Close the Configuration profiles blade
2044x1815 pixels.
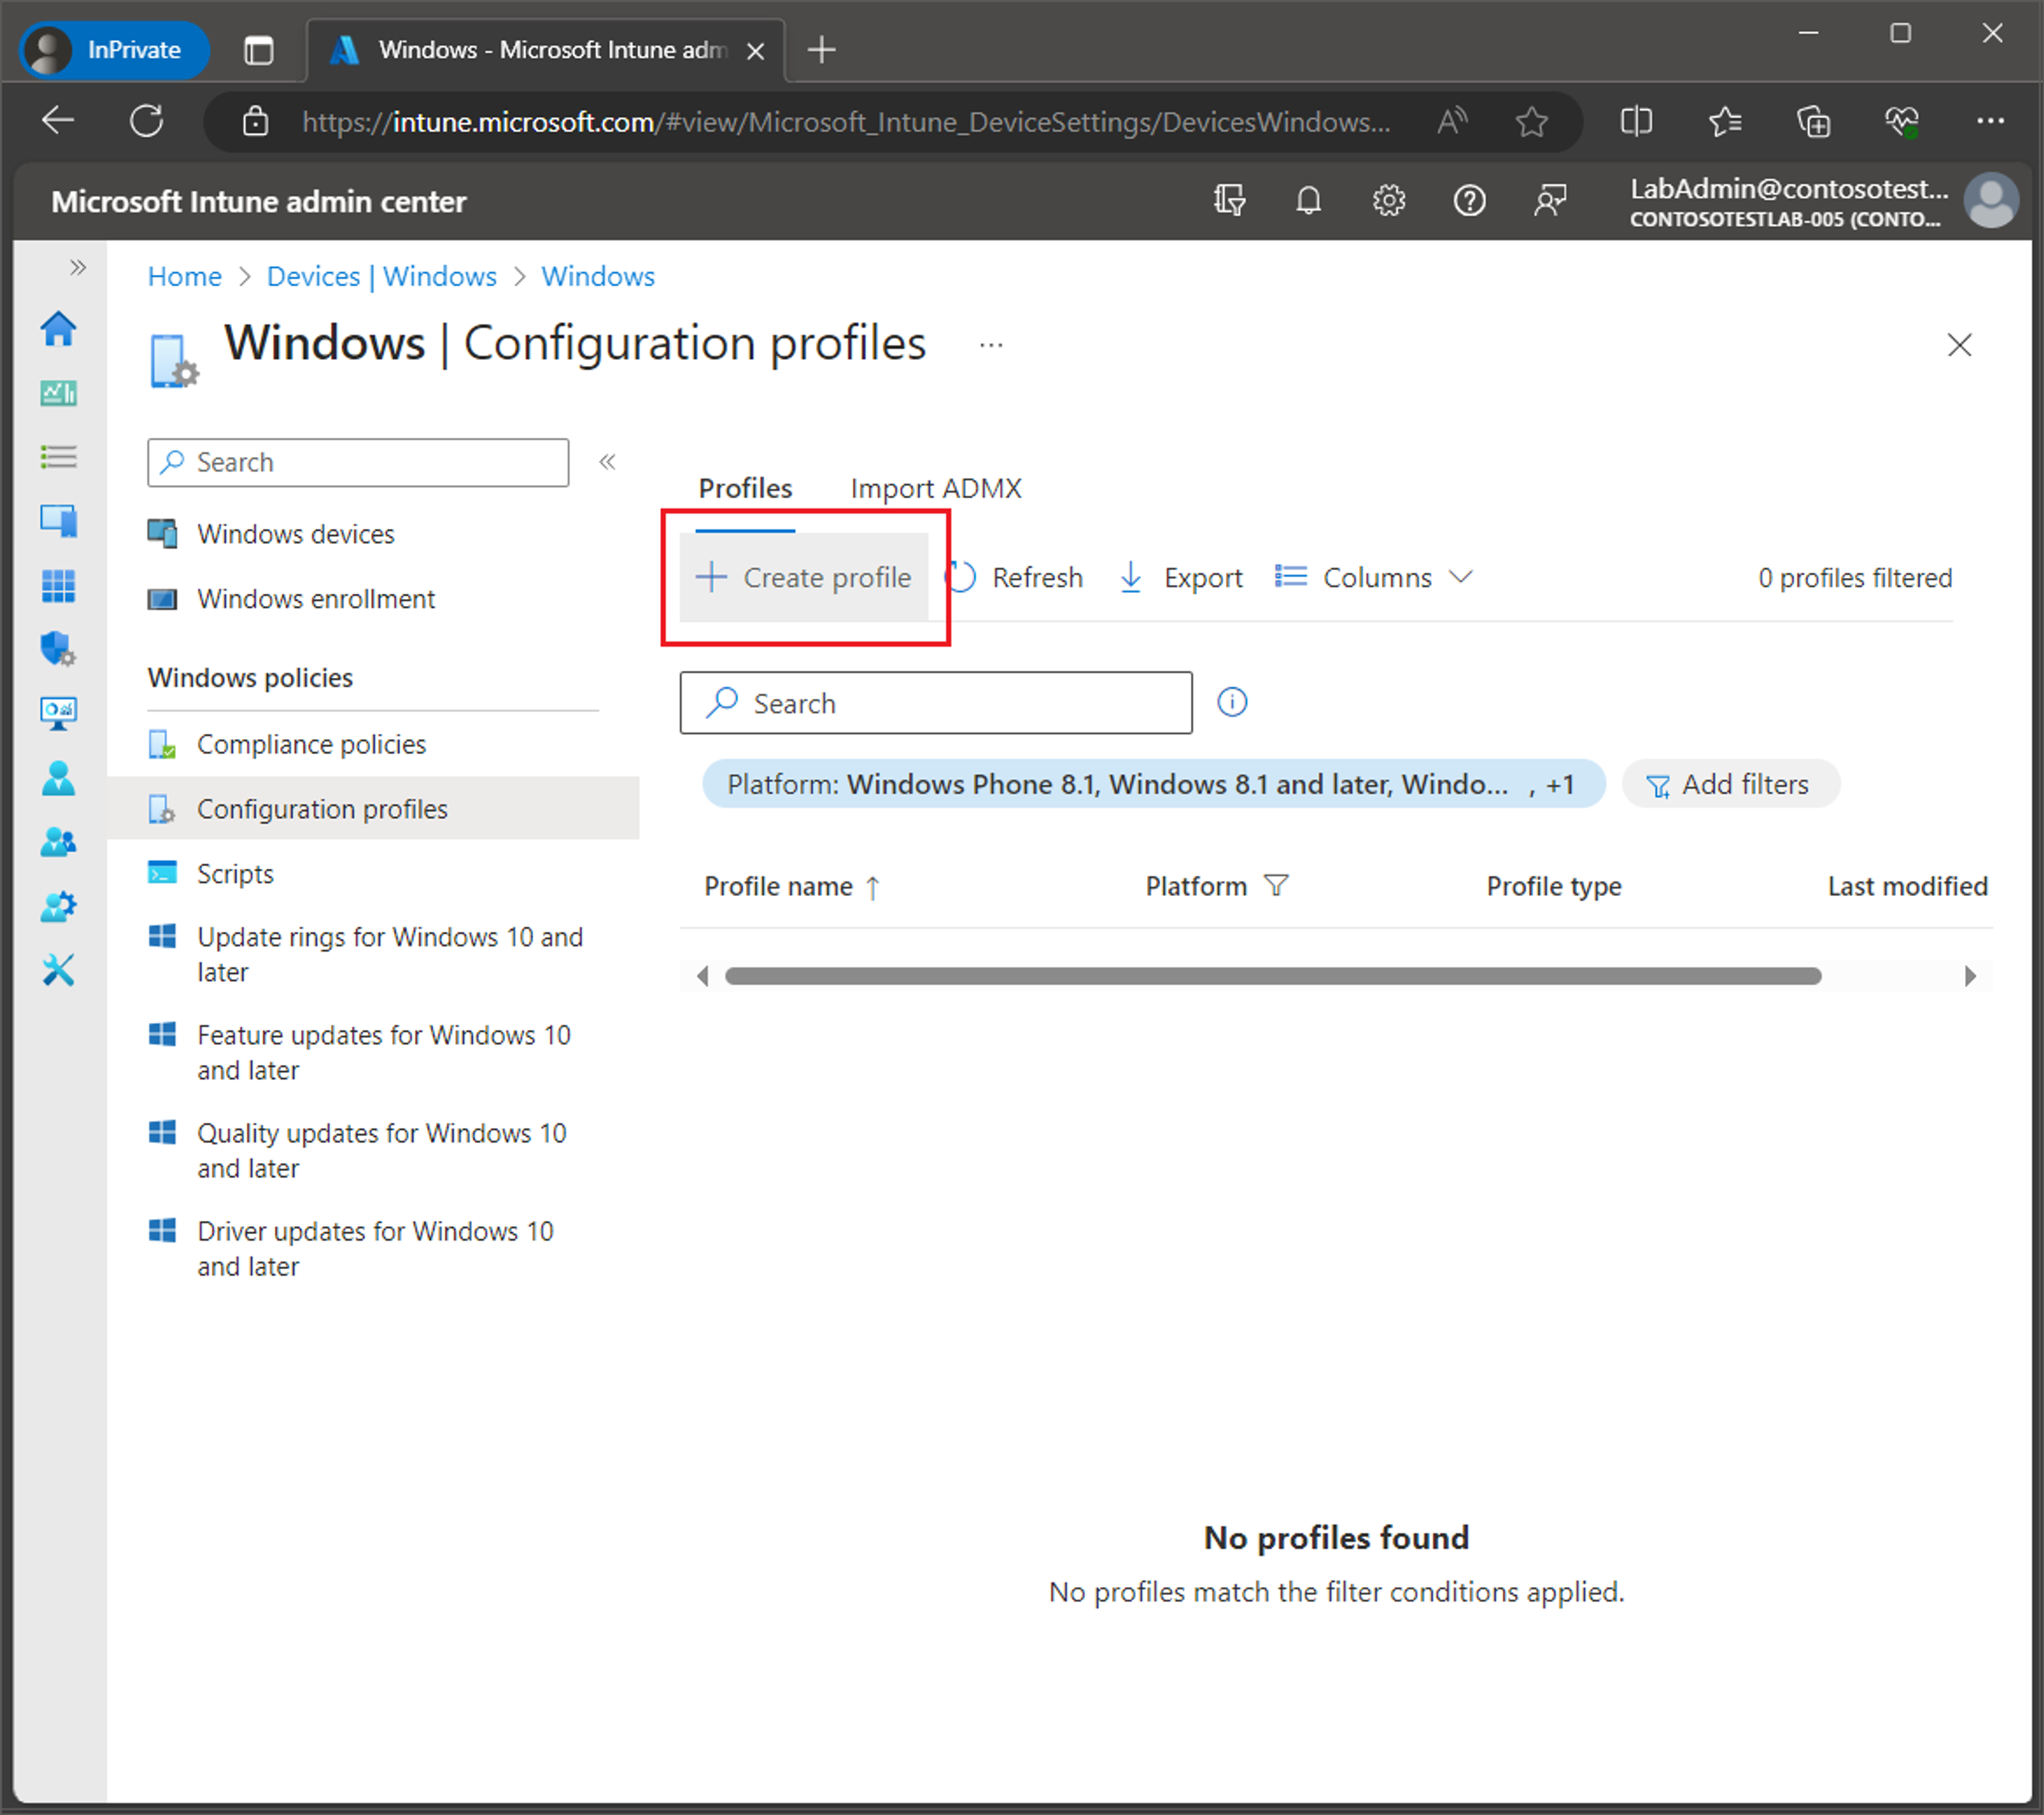pyautogui.click(x=1959, y=345)
